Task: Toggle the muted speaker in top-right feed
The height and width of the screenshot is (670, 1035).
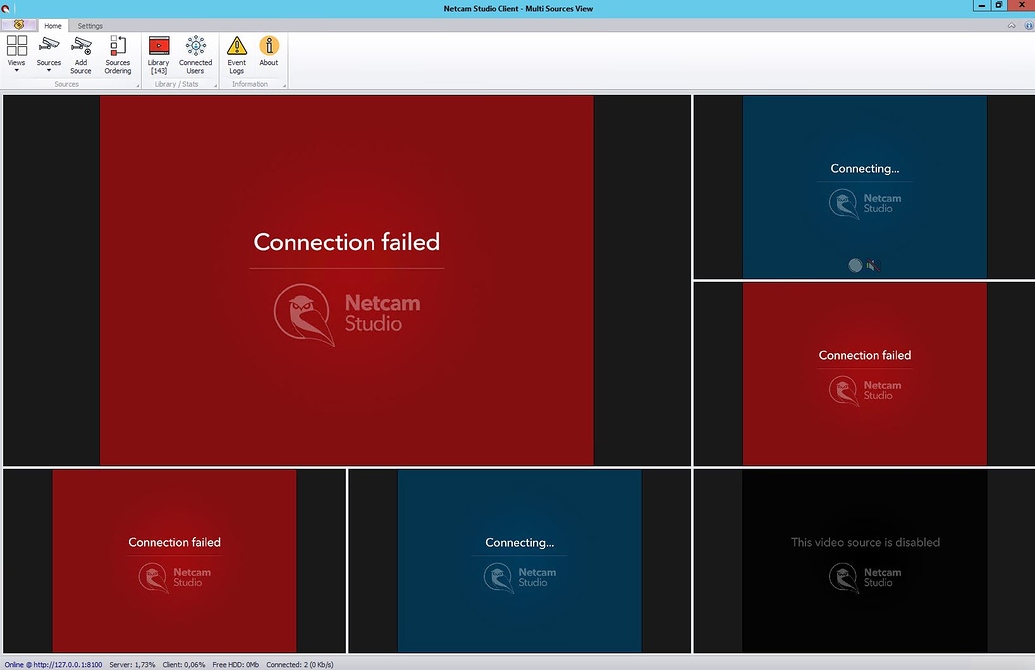Action: (872, 265)
